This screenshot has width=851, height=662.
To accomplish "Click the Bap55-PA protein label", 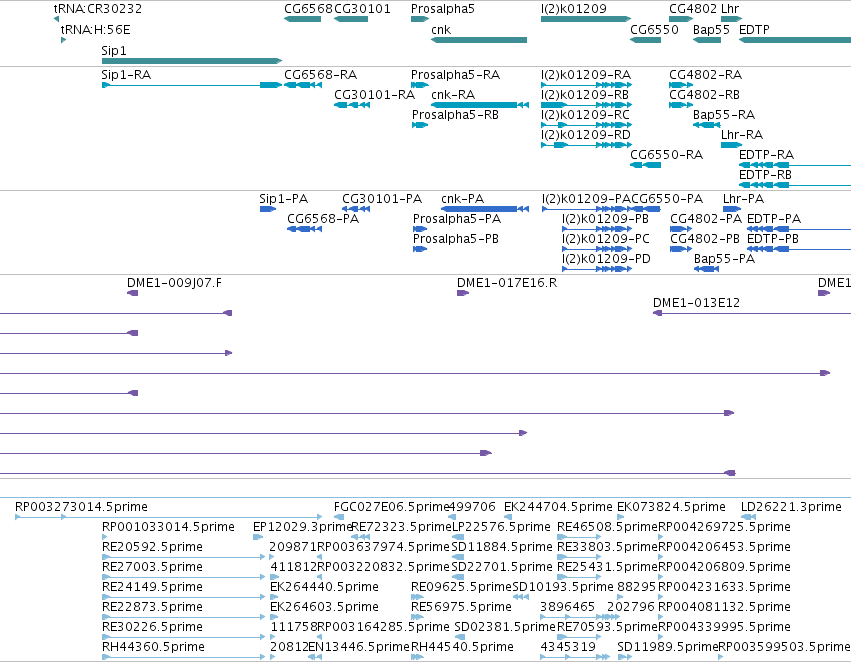I will click(725, 259).
